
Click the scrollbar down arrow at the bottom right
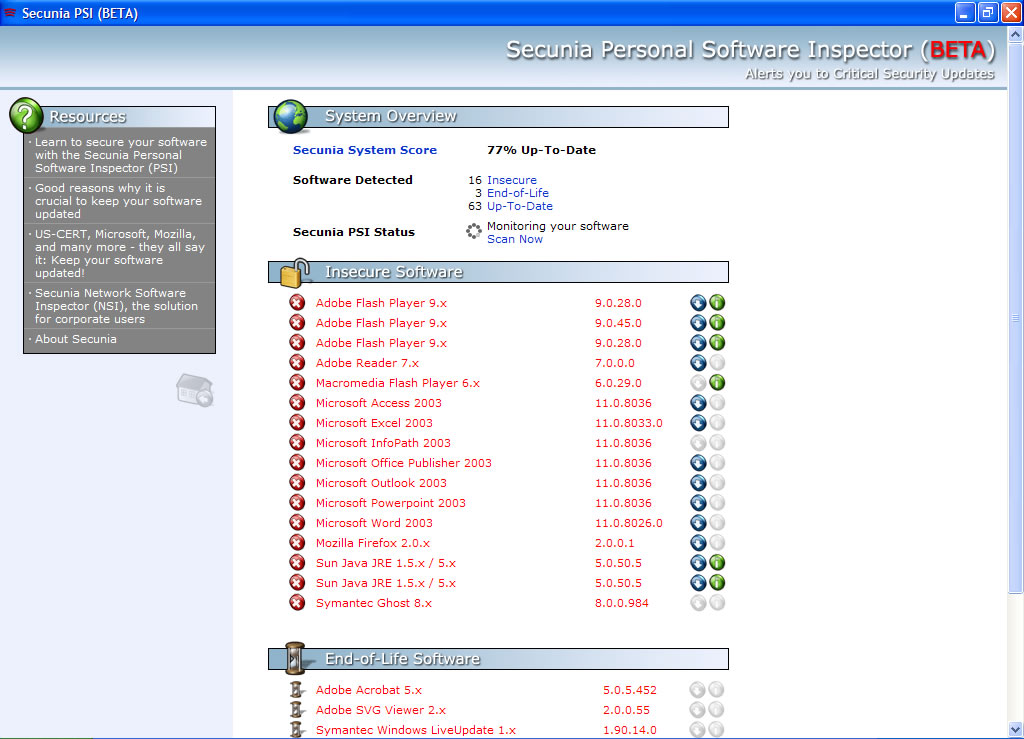click(x=1016, y=730)
